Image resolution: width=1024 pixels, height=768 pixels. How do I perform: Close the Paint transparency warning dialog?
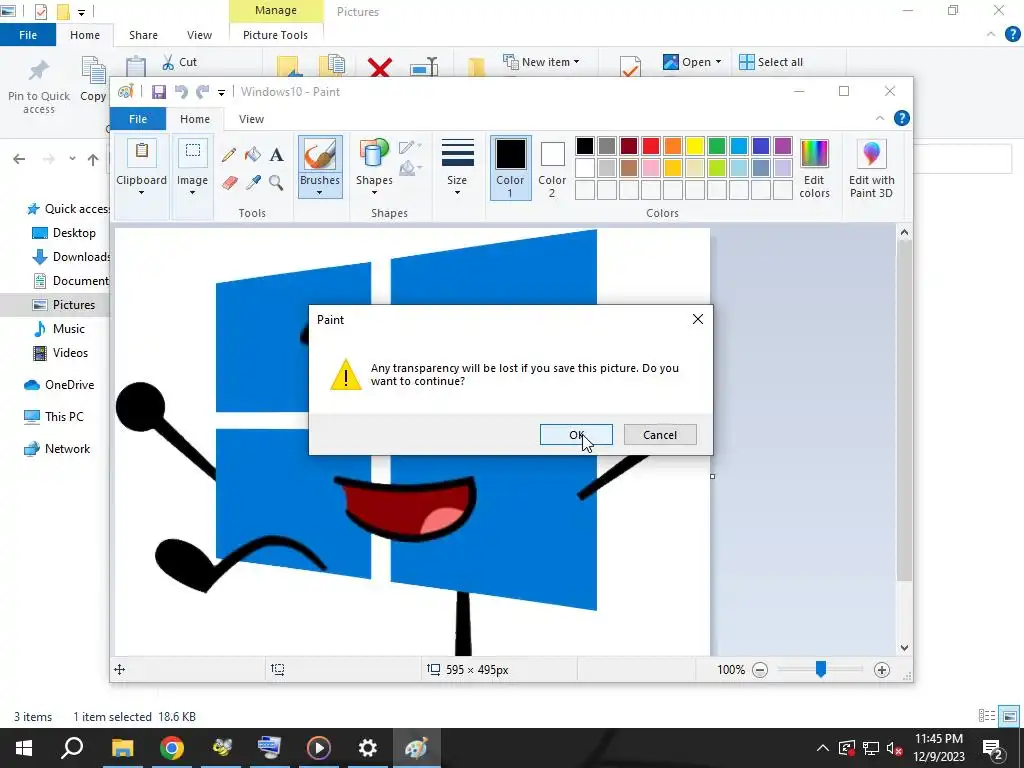(697, 319)
